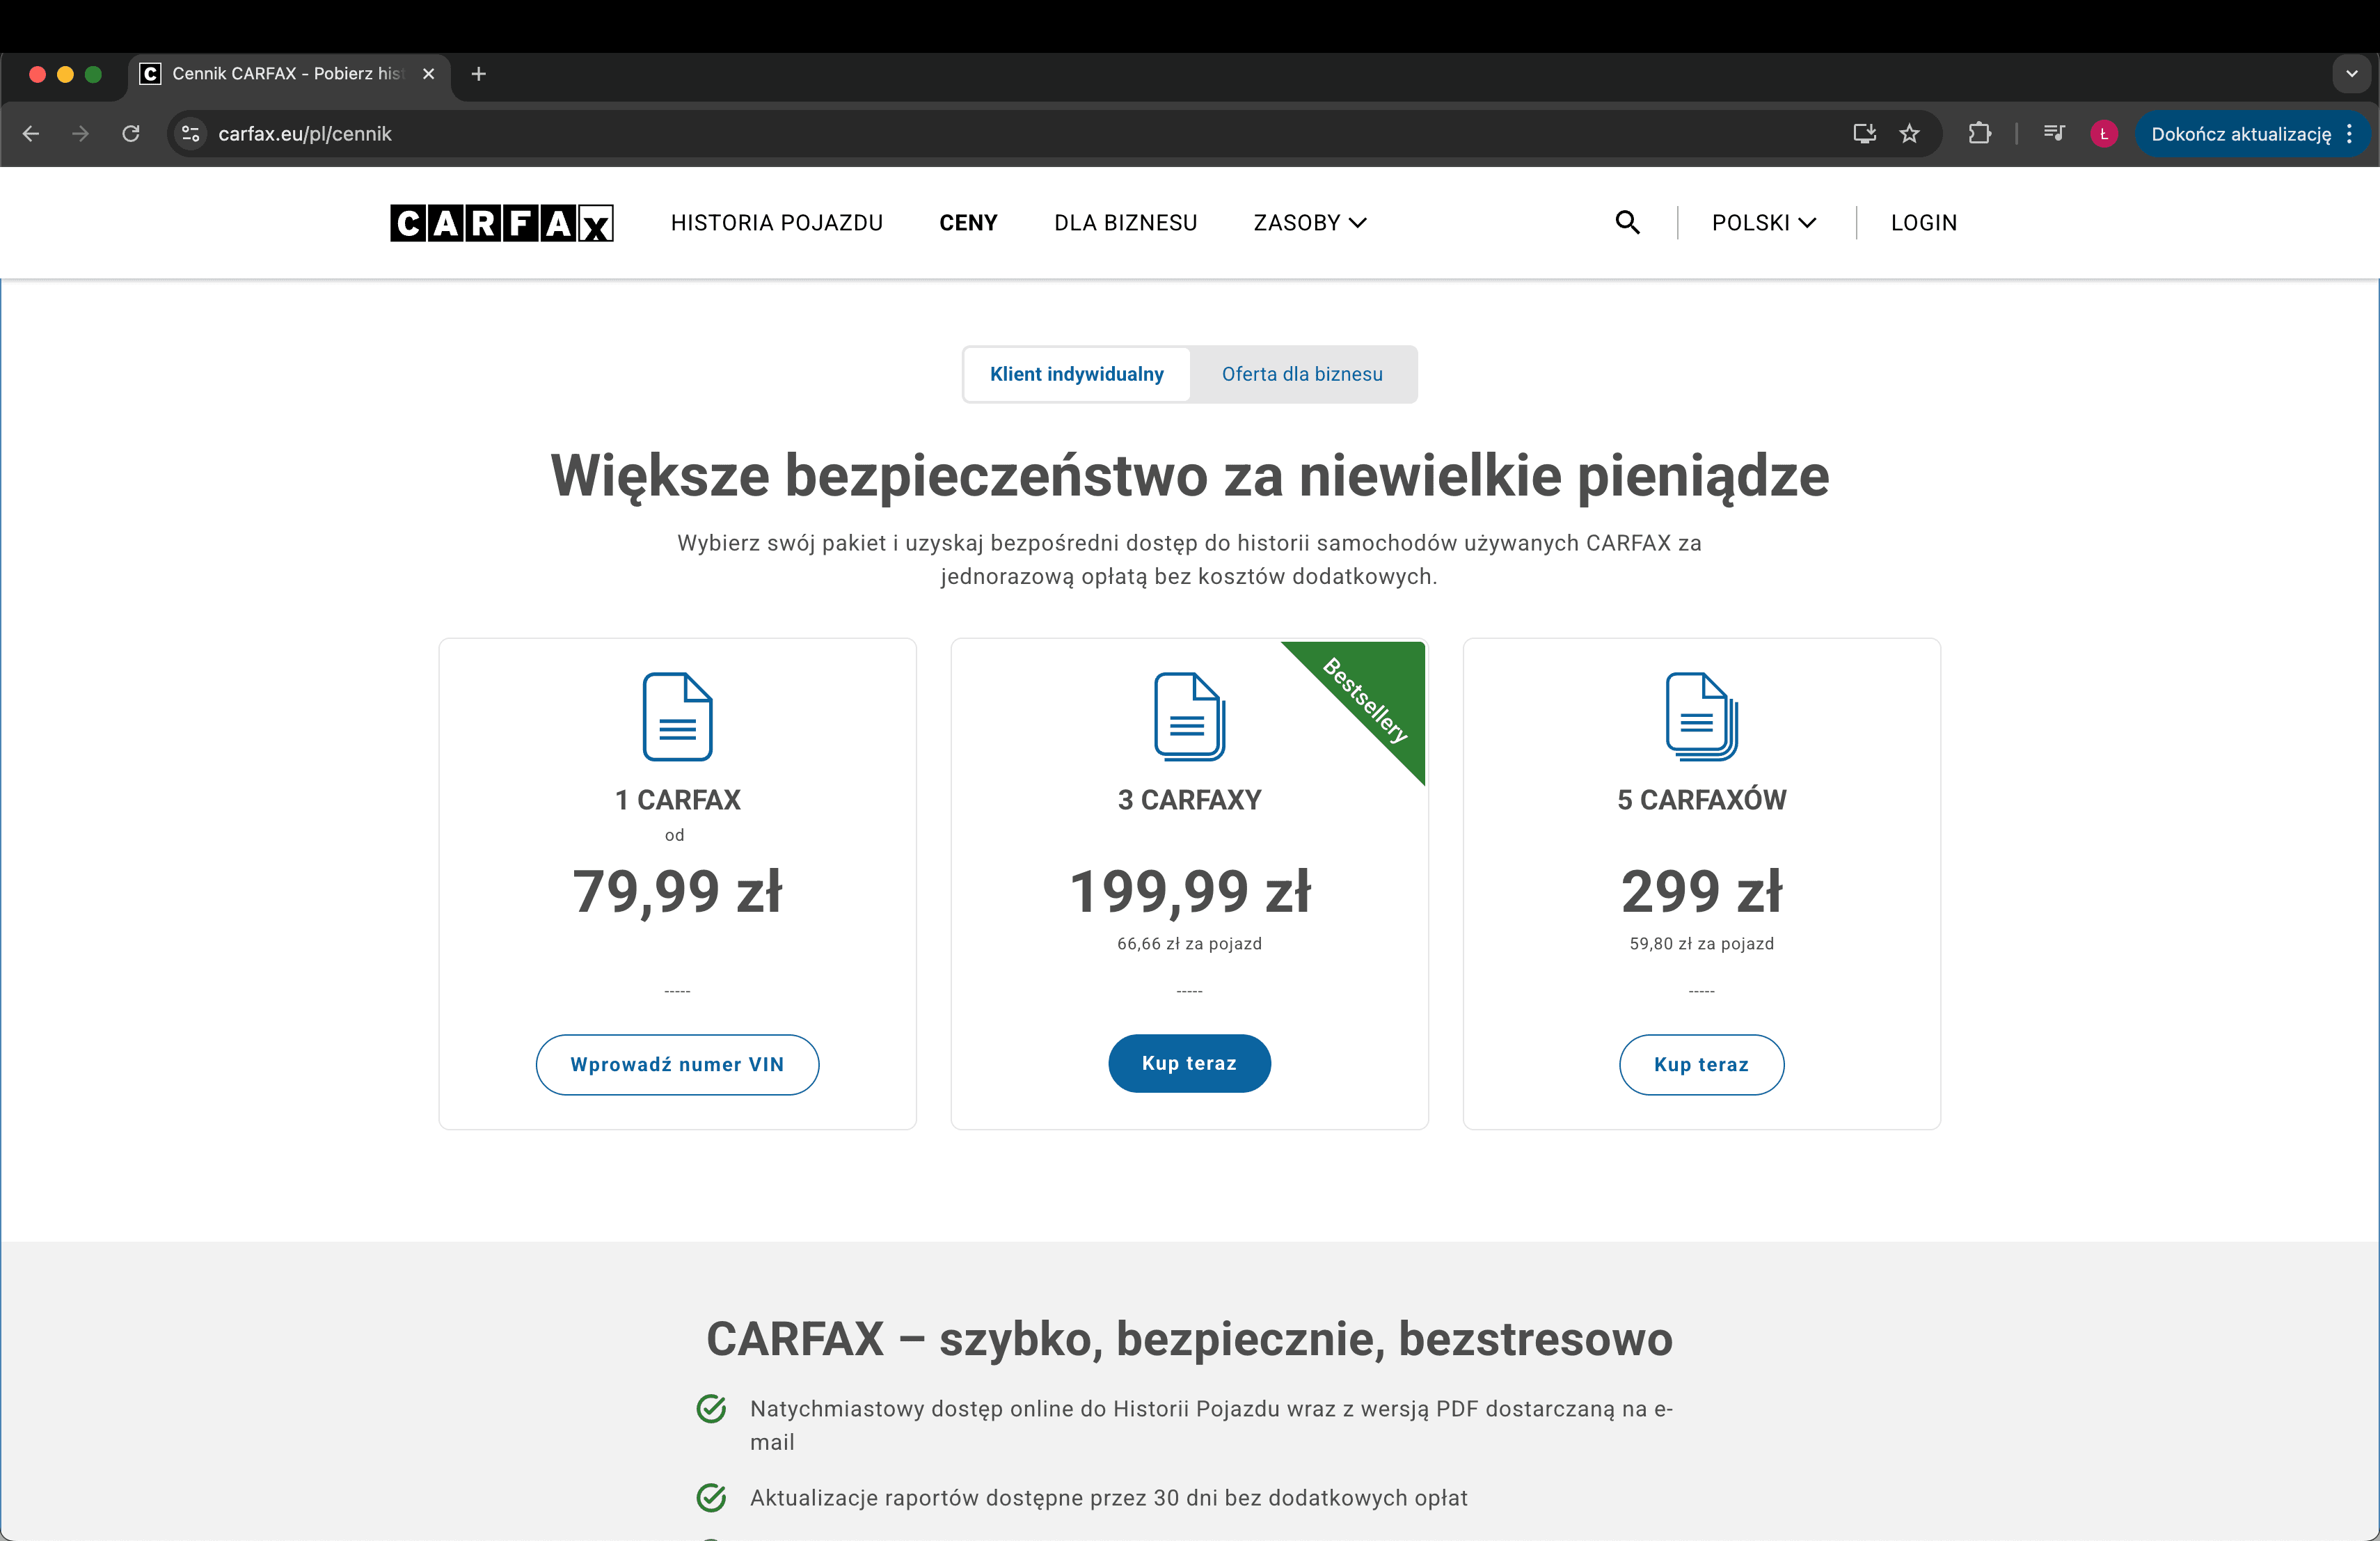Click the site information icon beside URL

pyautogui.click(x=191, y=134)
